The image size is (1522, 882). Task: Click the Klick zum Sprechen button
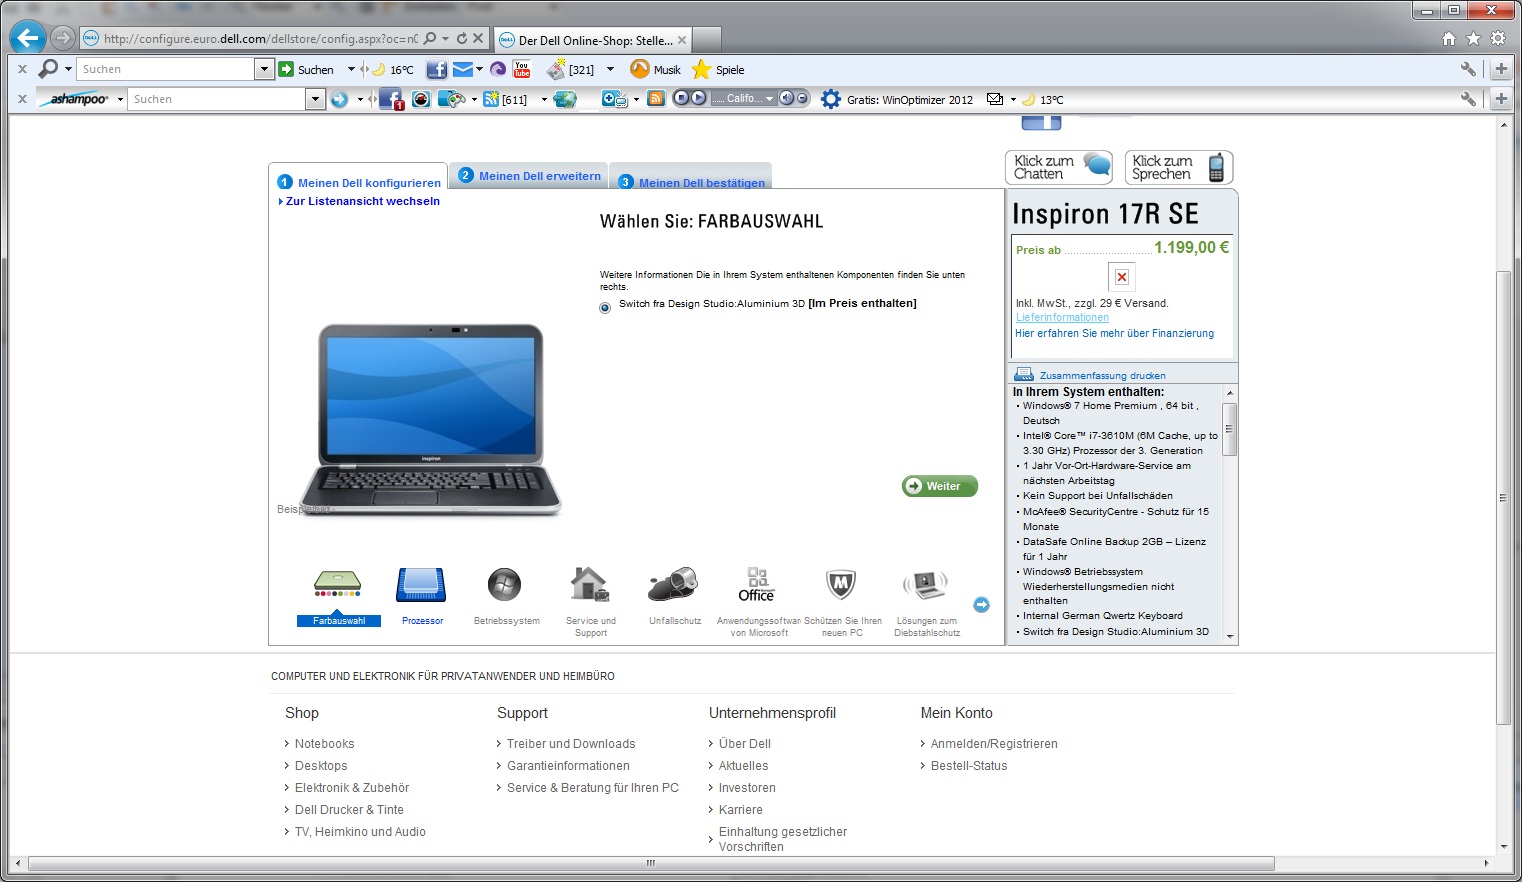pyautogui.click(x=1179, y=167)
